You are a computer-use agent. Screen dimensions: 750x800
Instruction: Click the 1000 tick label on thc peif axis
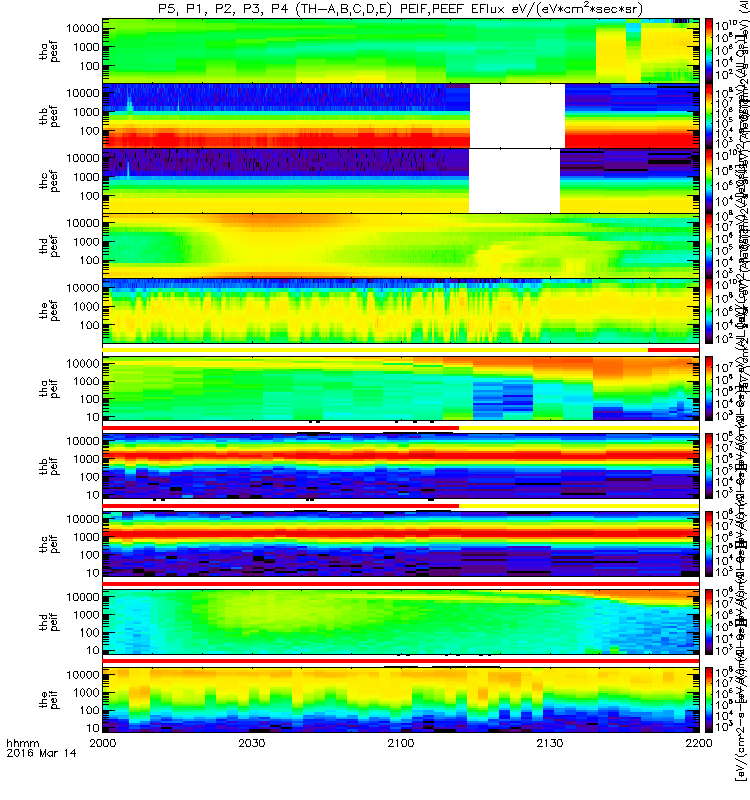click(86, 537)
